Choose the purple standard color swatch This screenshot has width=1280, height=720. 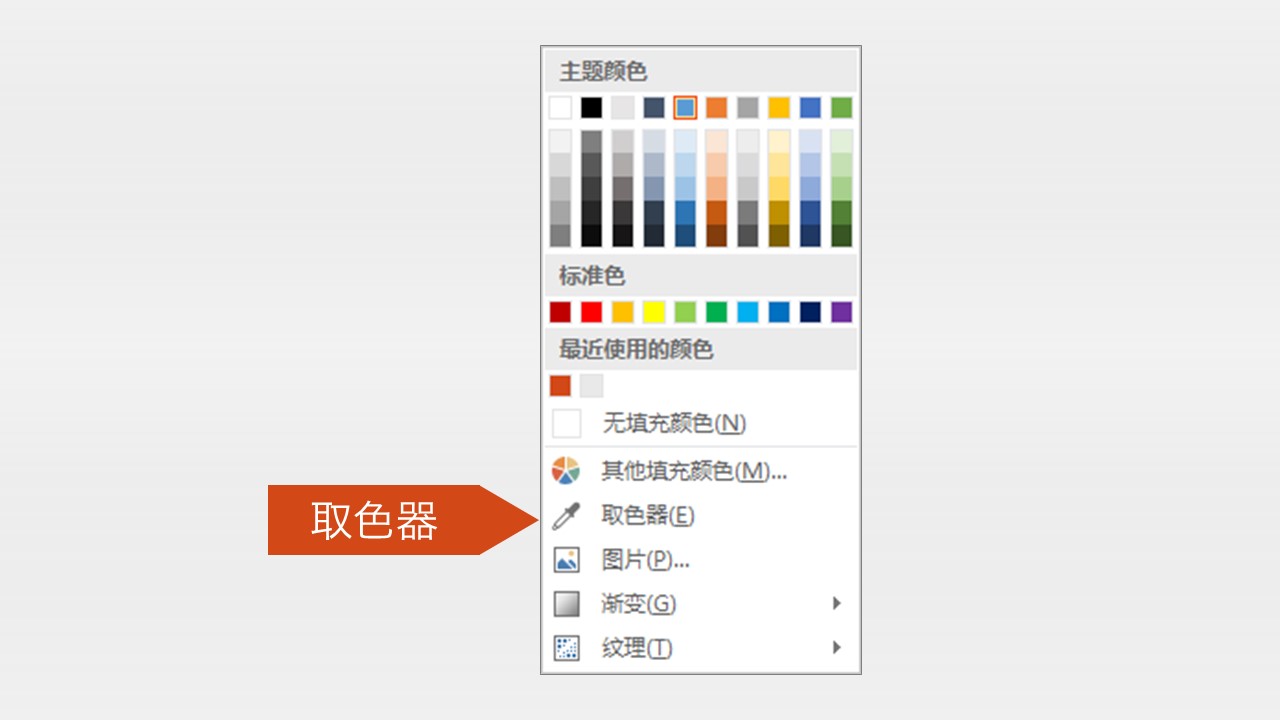point(841,312)
